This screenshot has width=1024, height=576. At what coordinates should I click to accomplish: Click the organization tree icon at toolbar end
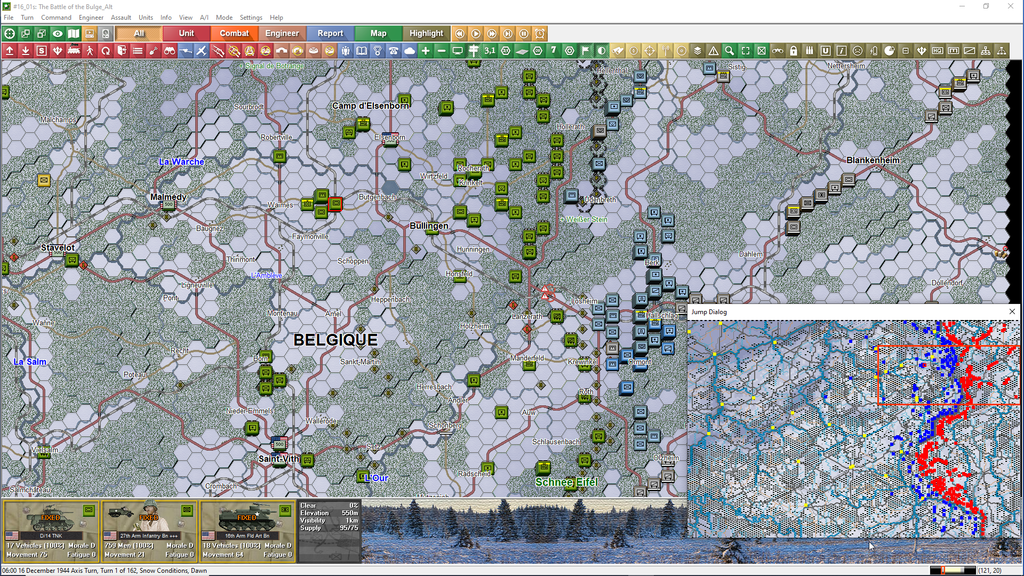tap(1001, 50)
